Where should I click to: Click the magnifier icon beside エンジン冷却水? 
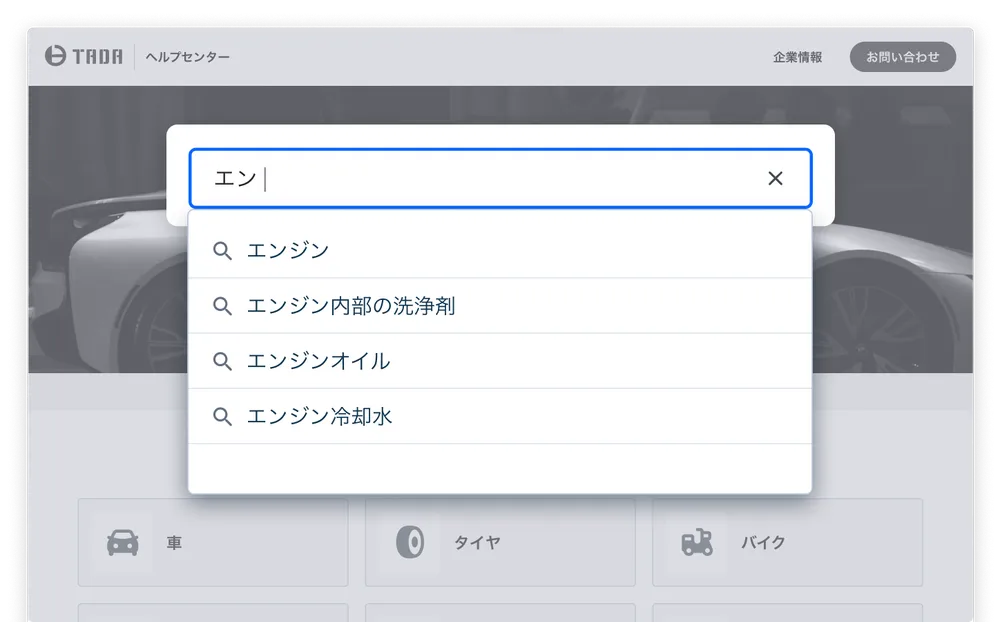[222, 417]
